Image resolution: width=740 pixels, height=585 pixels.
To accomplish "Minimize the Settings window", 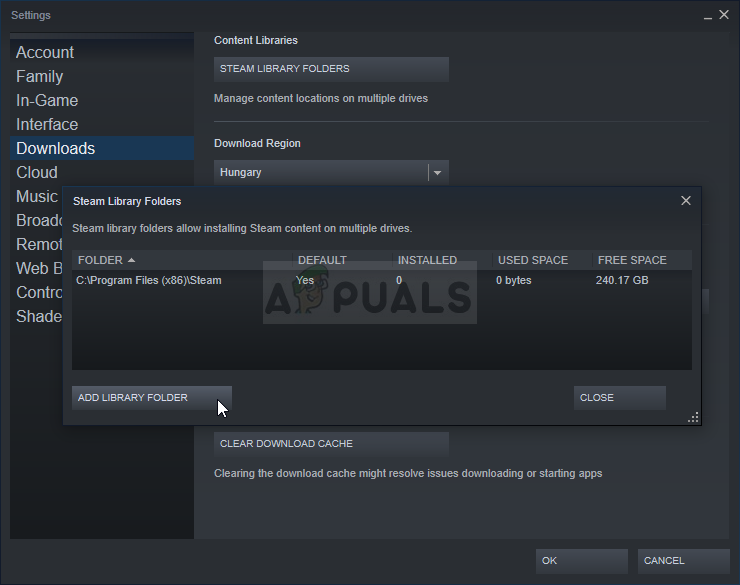I will (707, 16).
